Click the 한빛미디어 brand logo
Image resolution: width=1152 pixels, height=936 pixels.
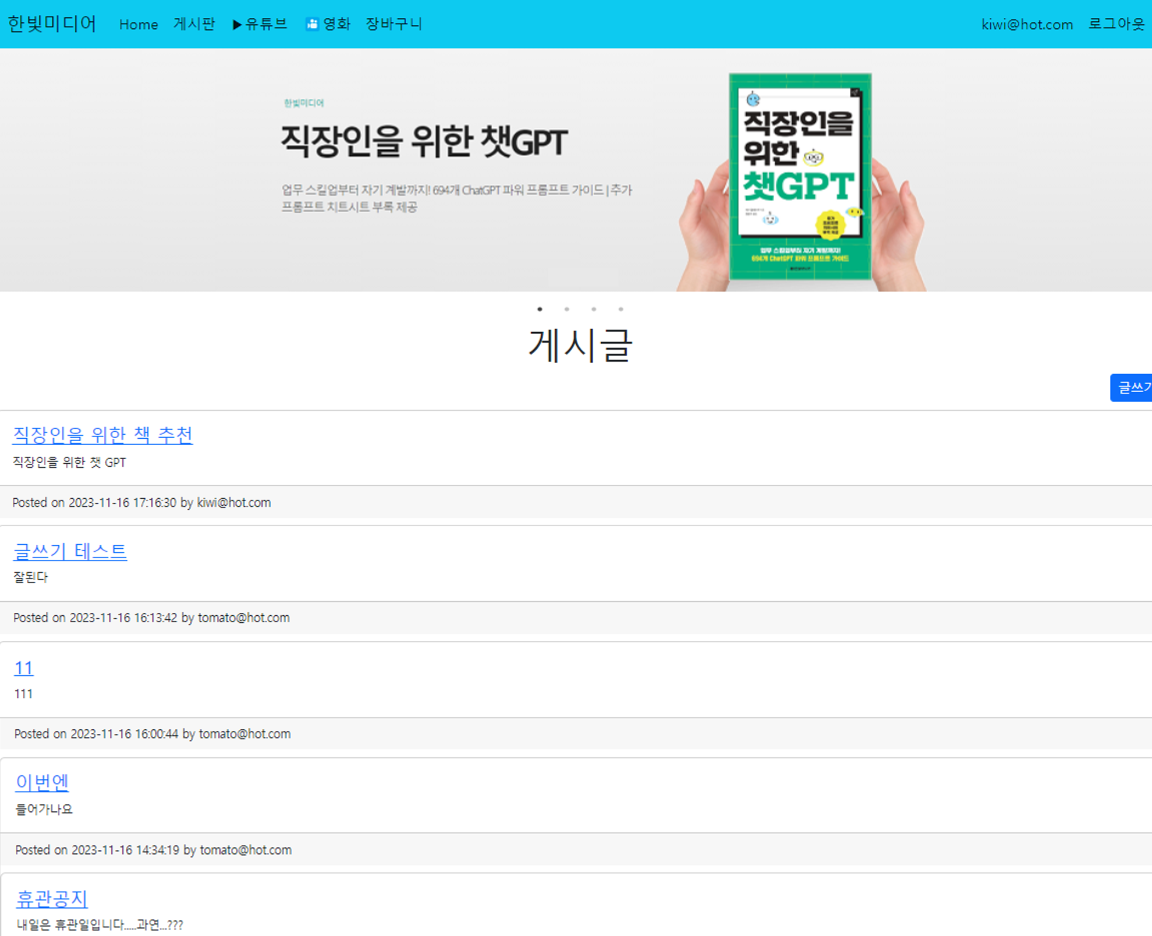pos(52,24)
